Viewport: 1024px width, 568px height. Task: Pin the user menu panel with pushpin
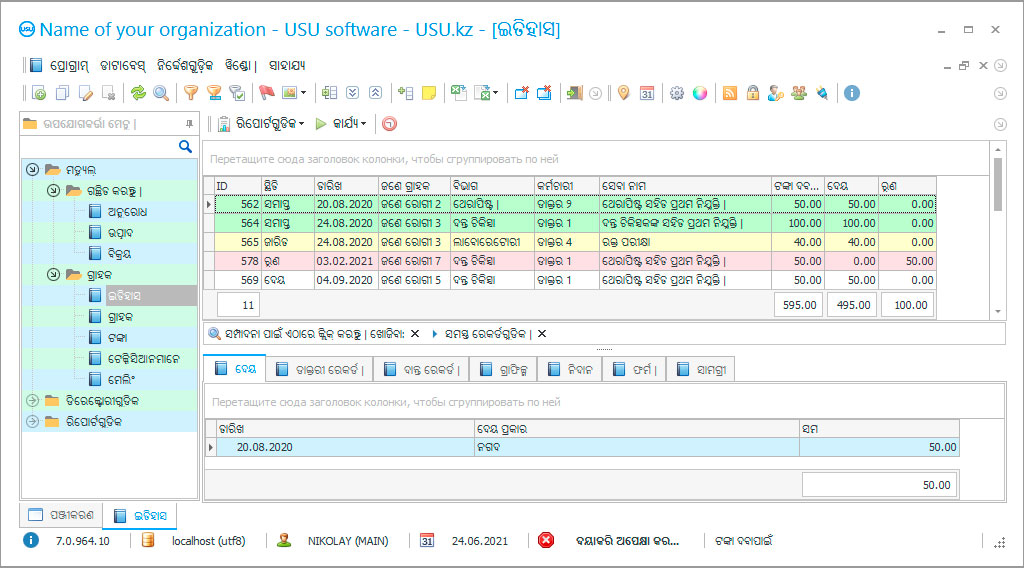(x=189, y=124)
